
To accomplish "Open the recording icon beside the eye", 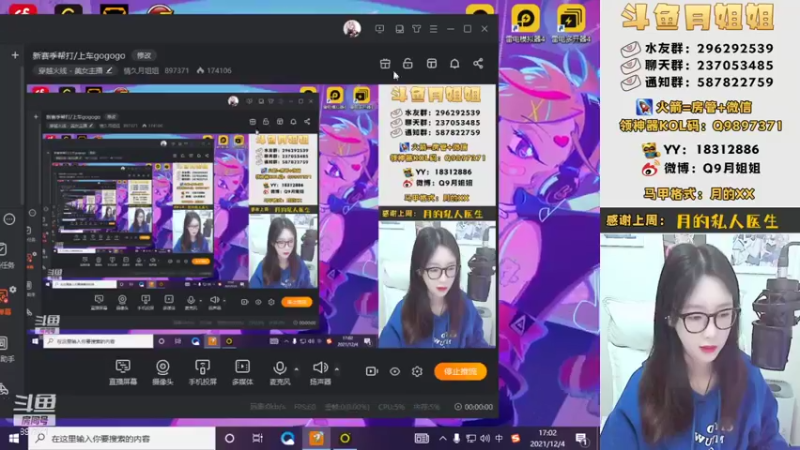I will 372,371.
